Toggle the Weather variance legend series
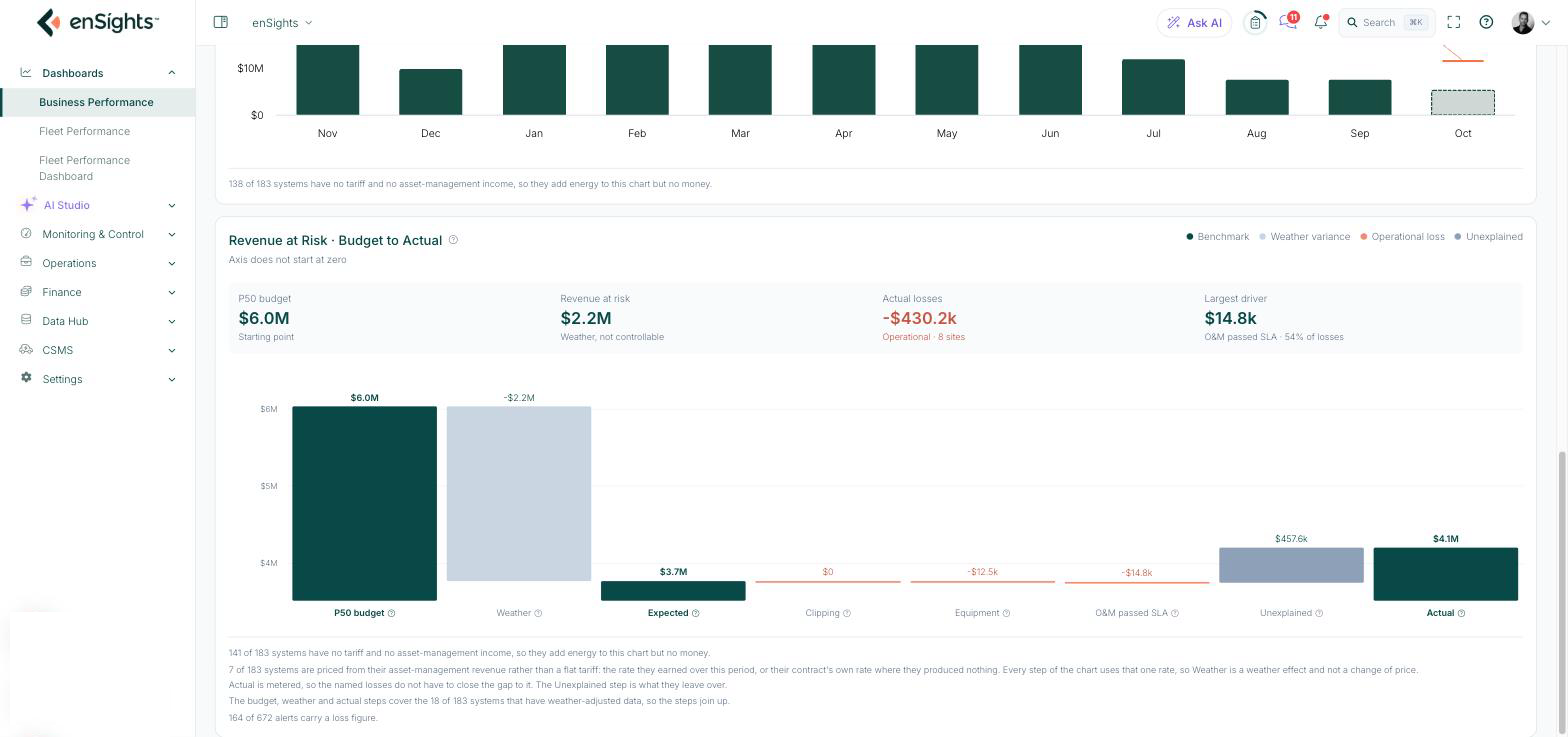The image size is (1568, 737). (x=1305, y=237)
